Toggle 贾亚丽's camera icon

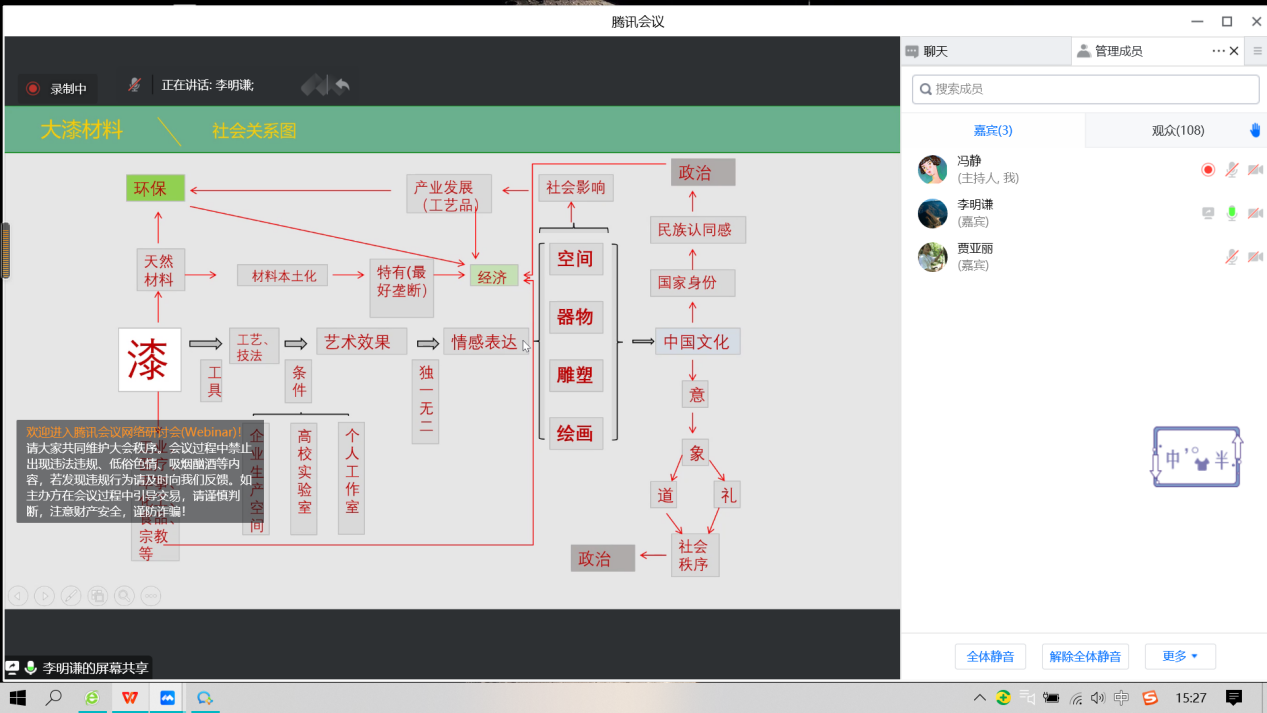tap(1254, 257)
